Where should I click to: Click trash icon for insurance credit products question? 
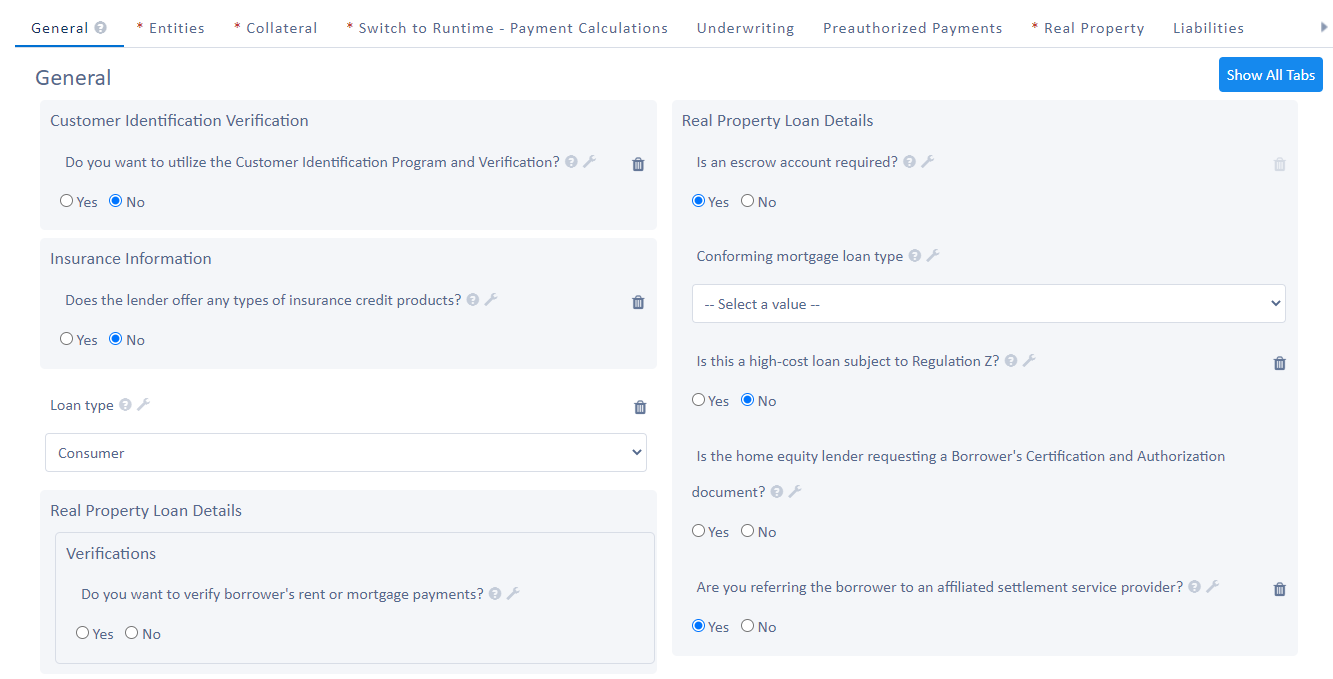pos(638,302)
